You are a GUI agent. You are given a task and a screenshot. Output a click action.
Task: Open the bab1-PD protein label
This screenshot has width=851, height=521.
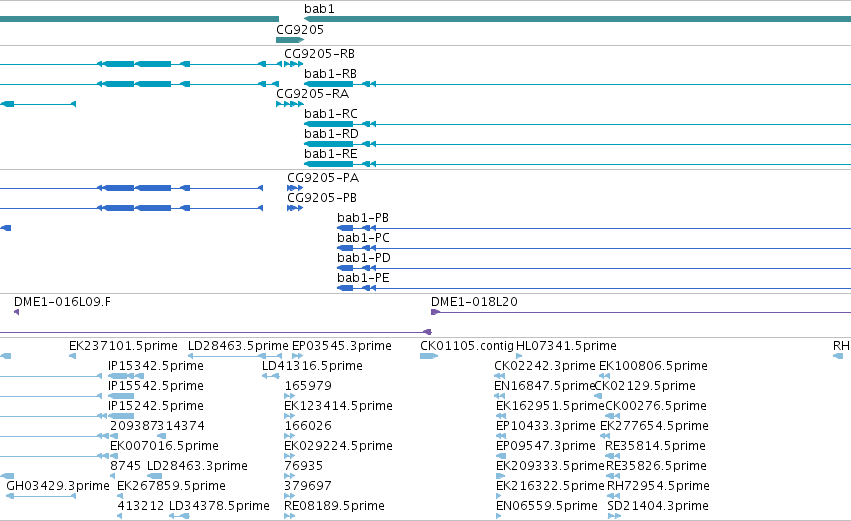[364, 258]
